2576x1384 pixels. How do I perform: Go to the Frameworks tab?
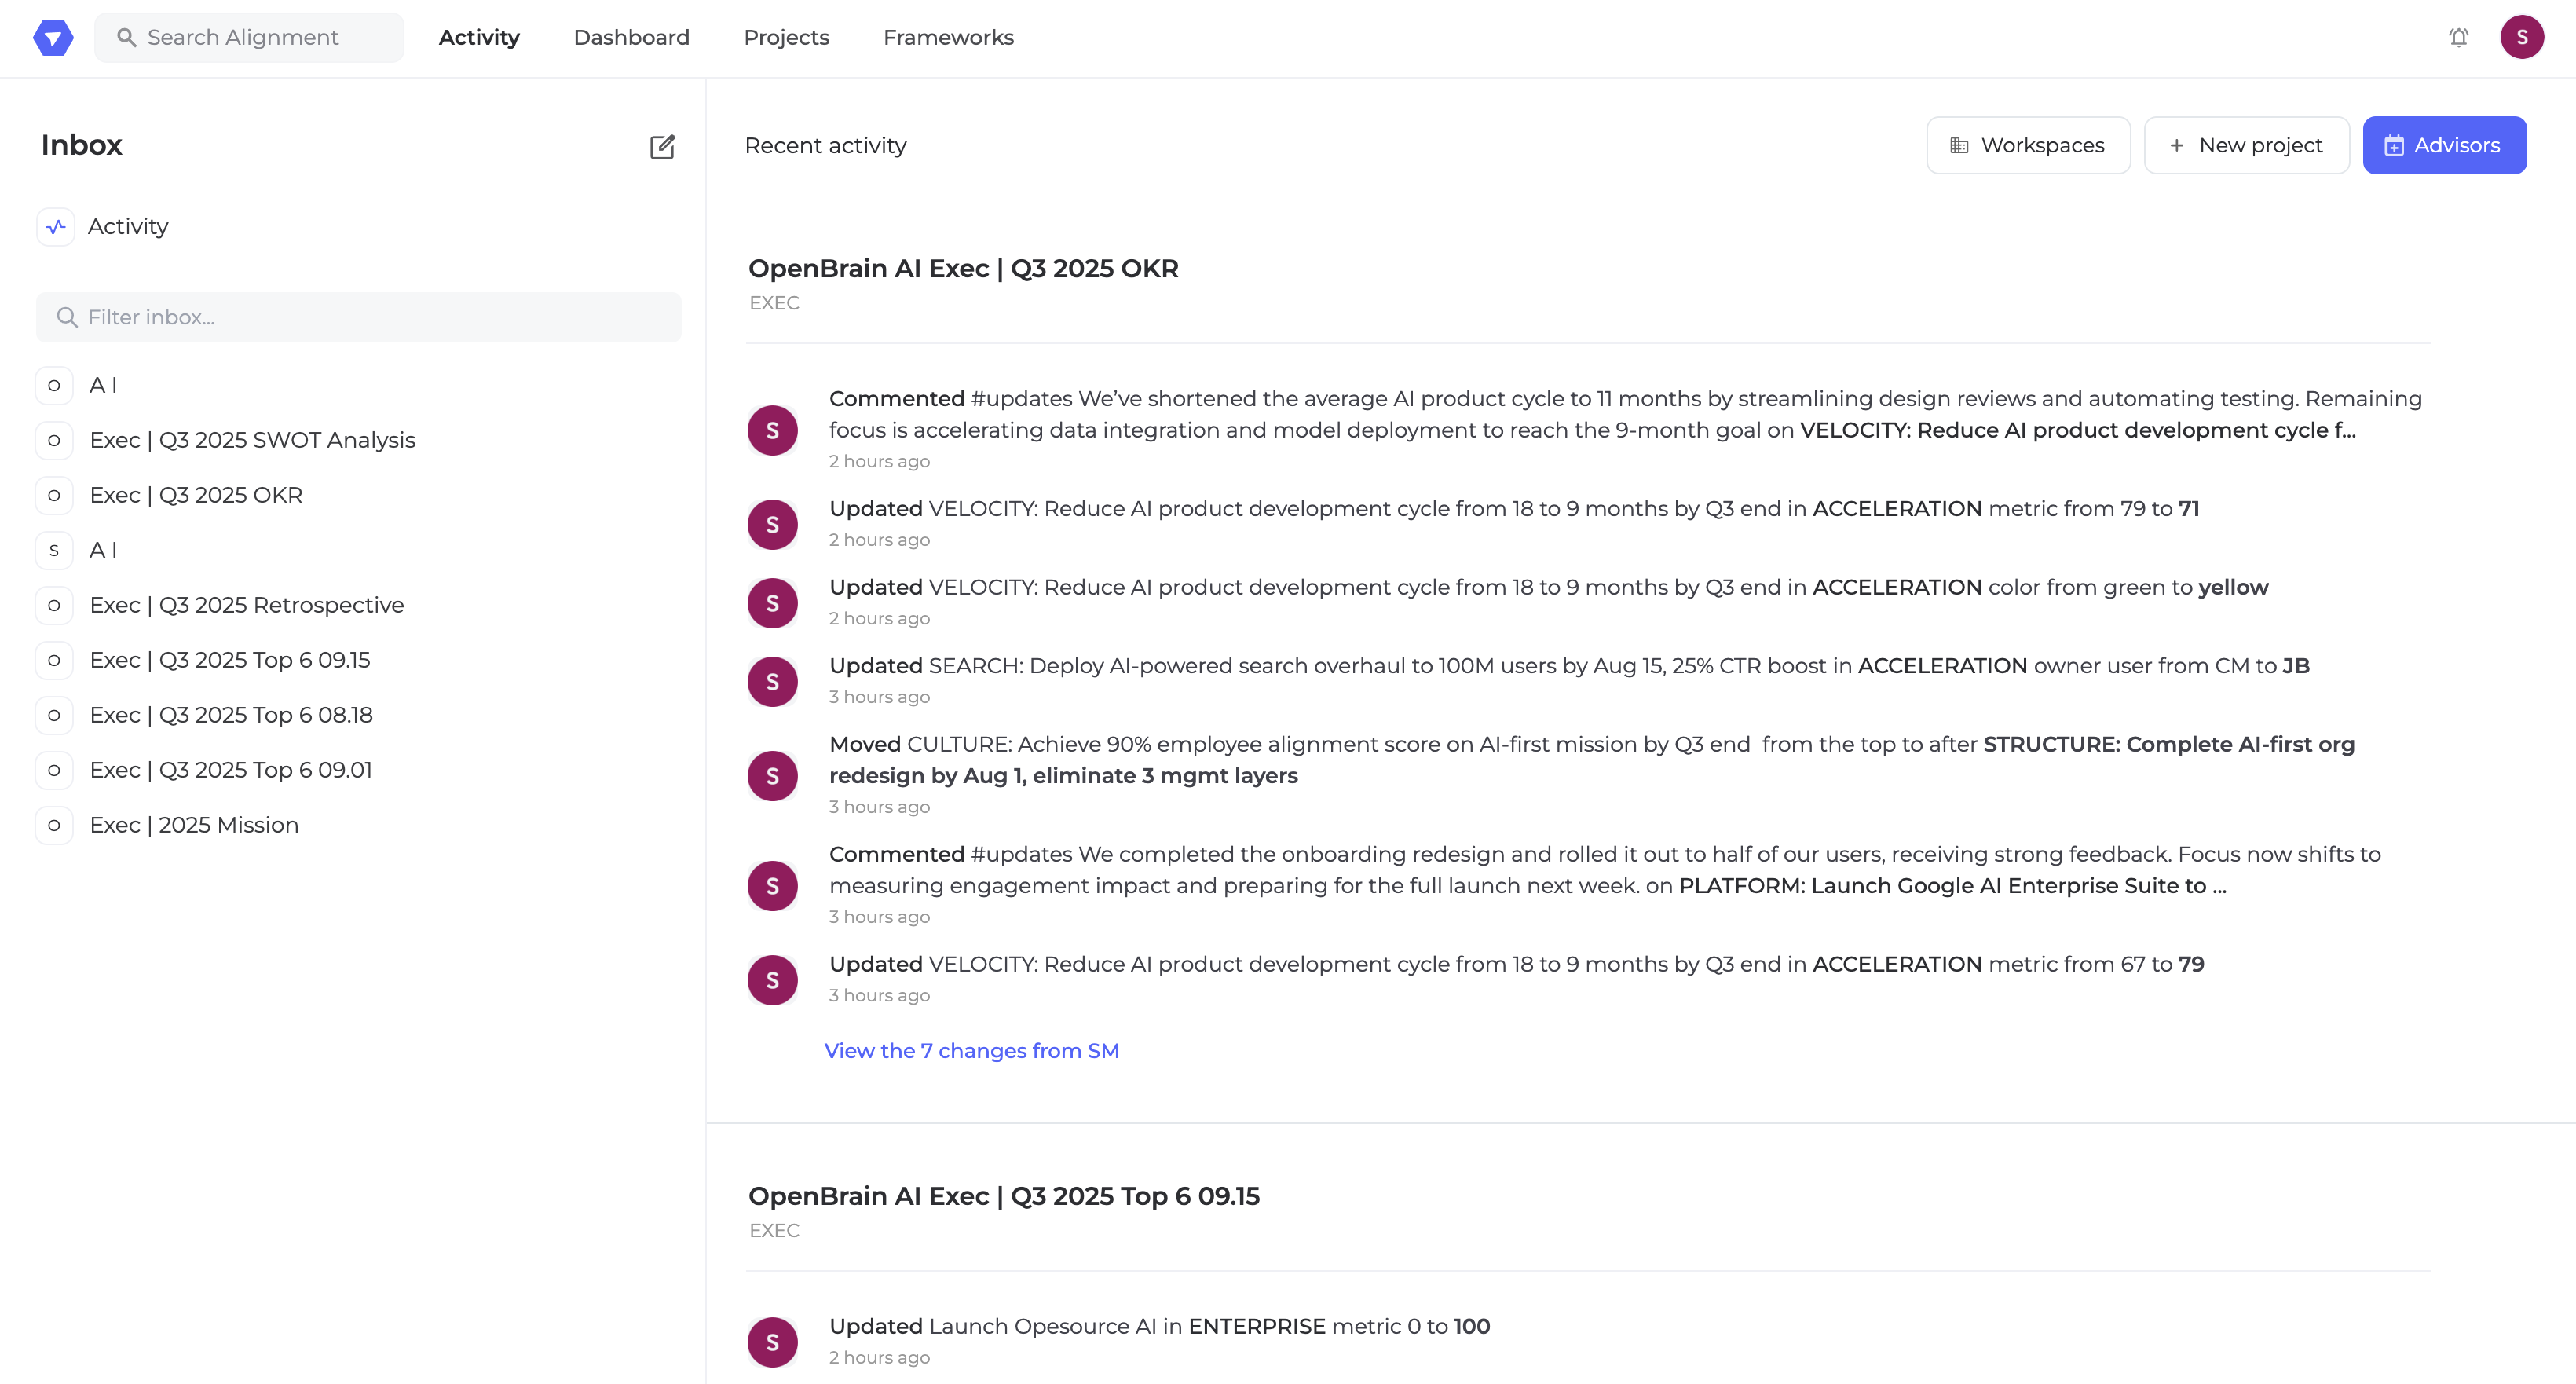coord(948,38)
